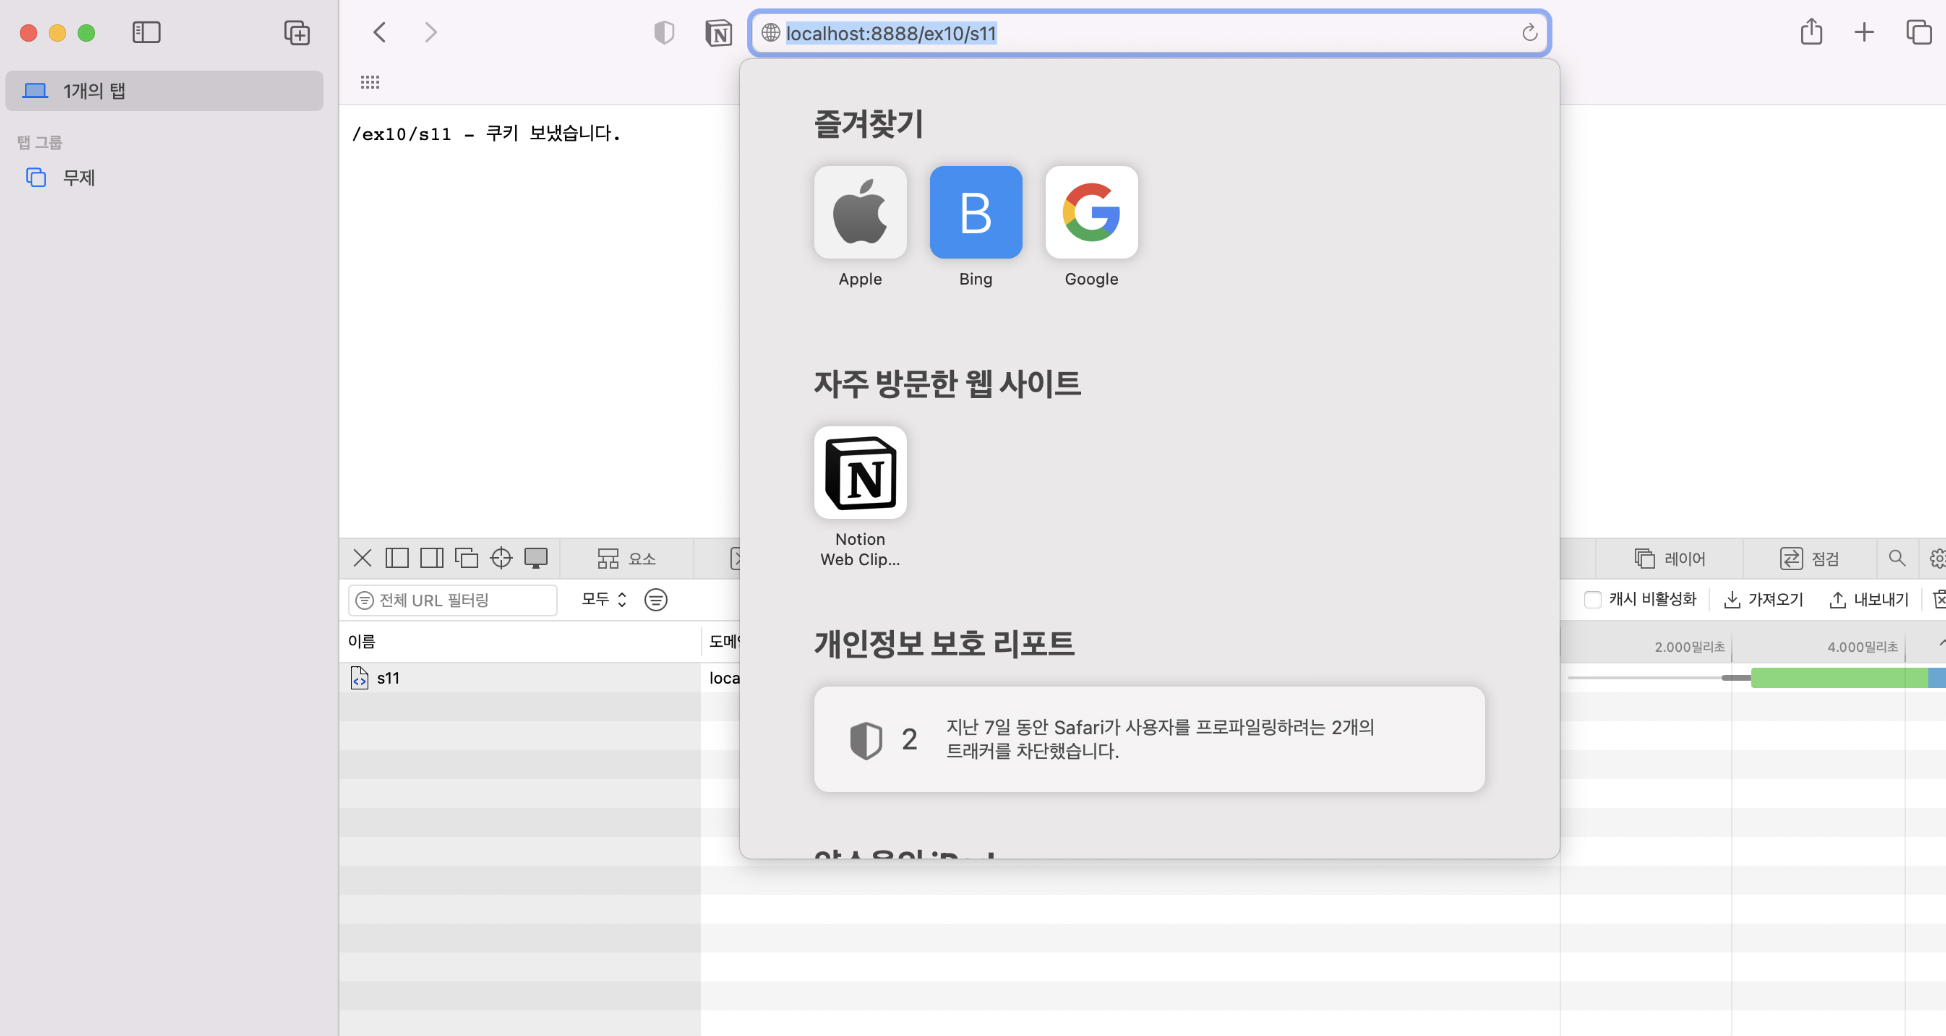
Task: Switch to the 점검 tab
Action: click(1810, 558)
